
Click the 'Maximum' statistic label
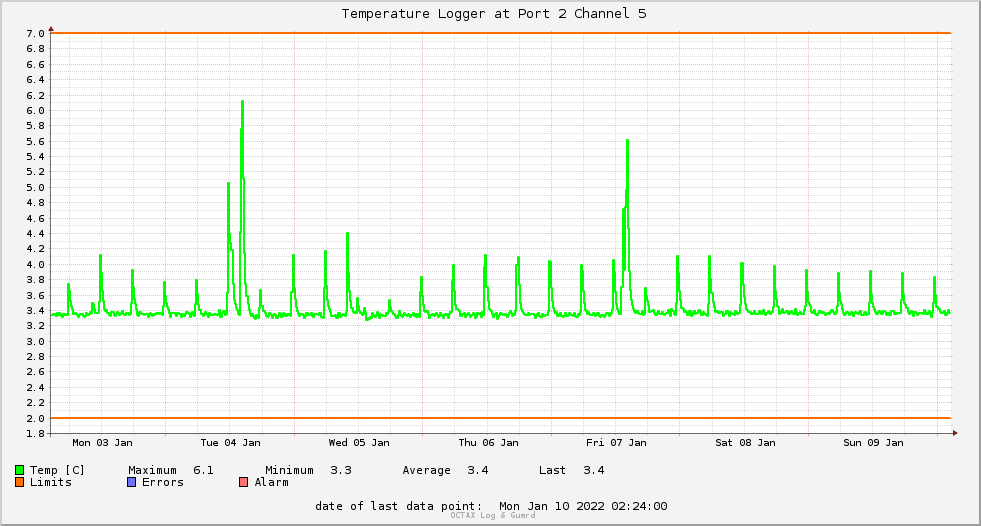click(x=153, y=470)
